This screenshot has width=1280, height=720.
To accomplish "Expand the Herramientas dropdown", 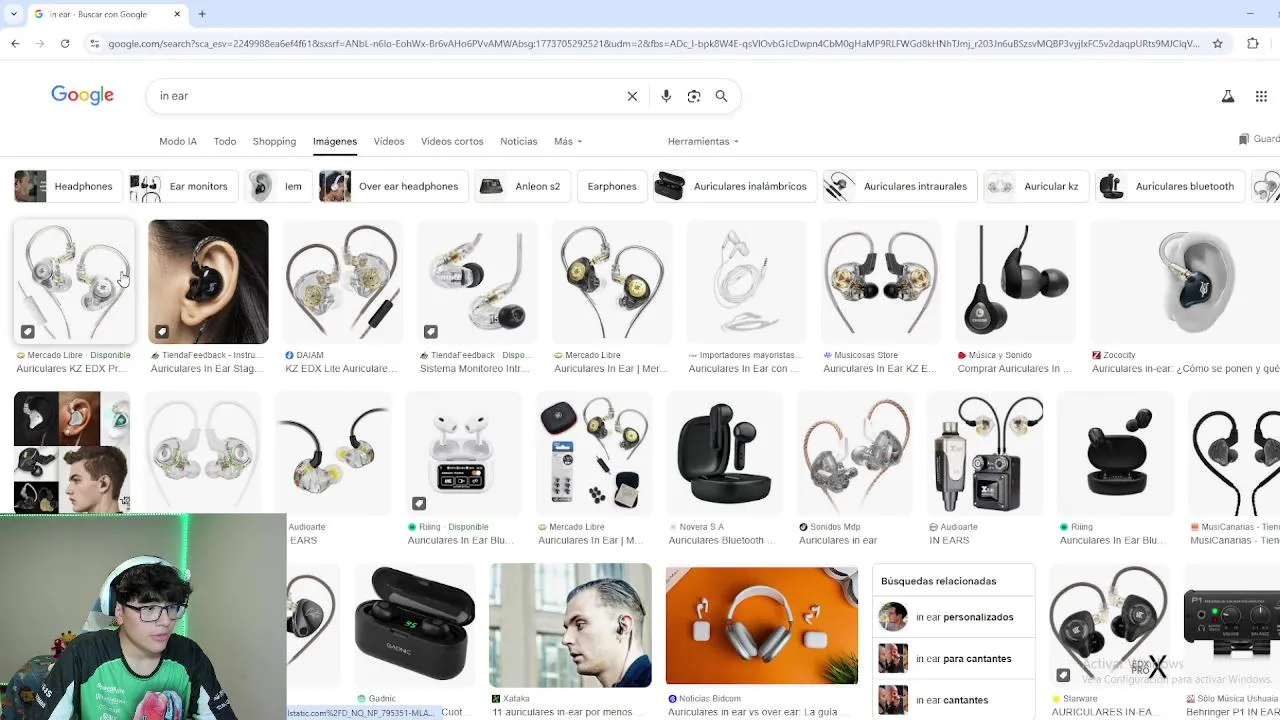I will (x=703, y=141).
